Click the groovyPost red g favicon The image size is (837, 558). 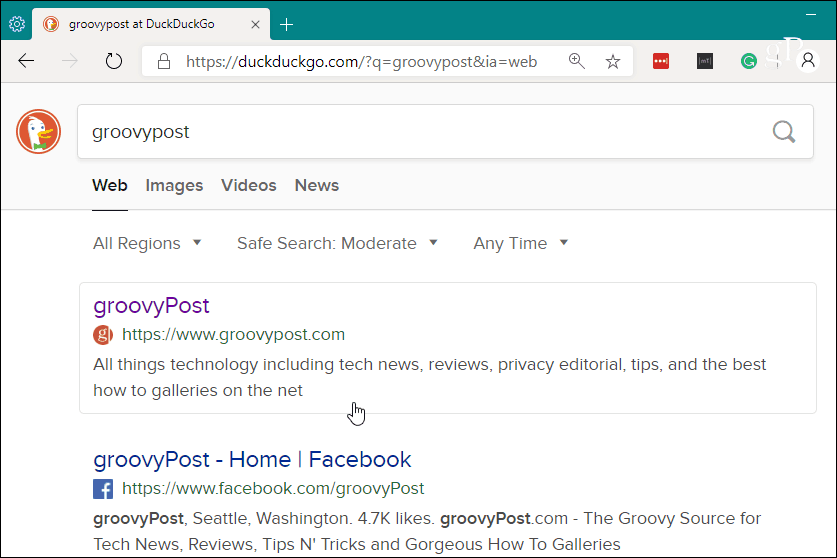(103, 335)
